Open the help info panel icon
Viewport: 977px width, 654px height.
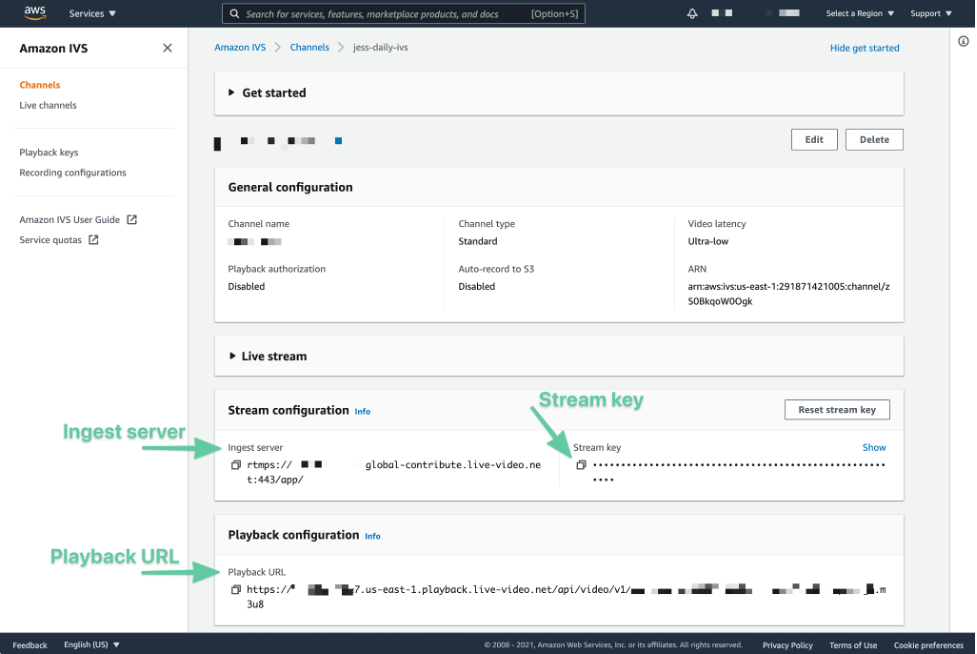pos(965,41)
